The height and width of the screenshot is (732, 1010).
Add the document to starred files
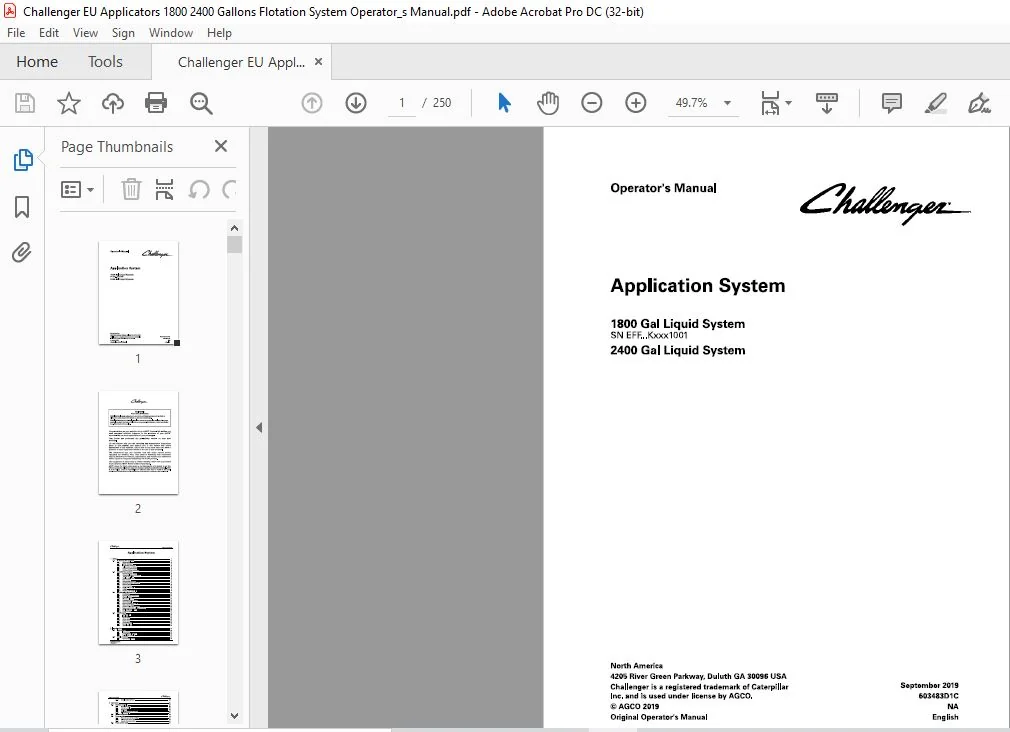click(x=69, y=103)
